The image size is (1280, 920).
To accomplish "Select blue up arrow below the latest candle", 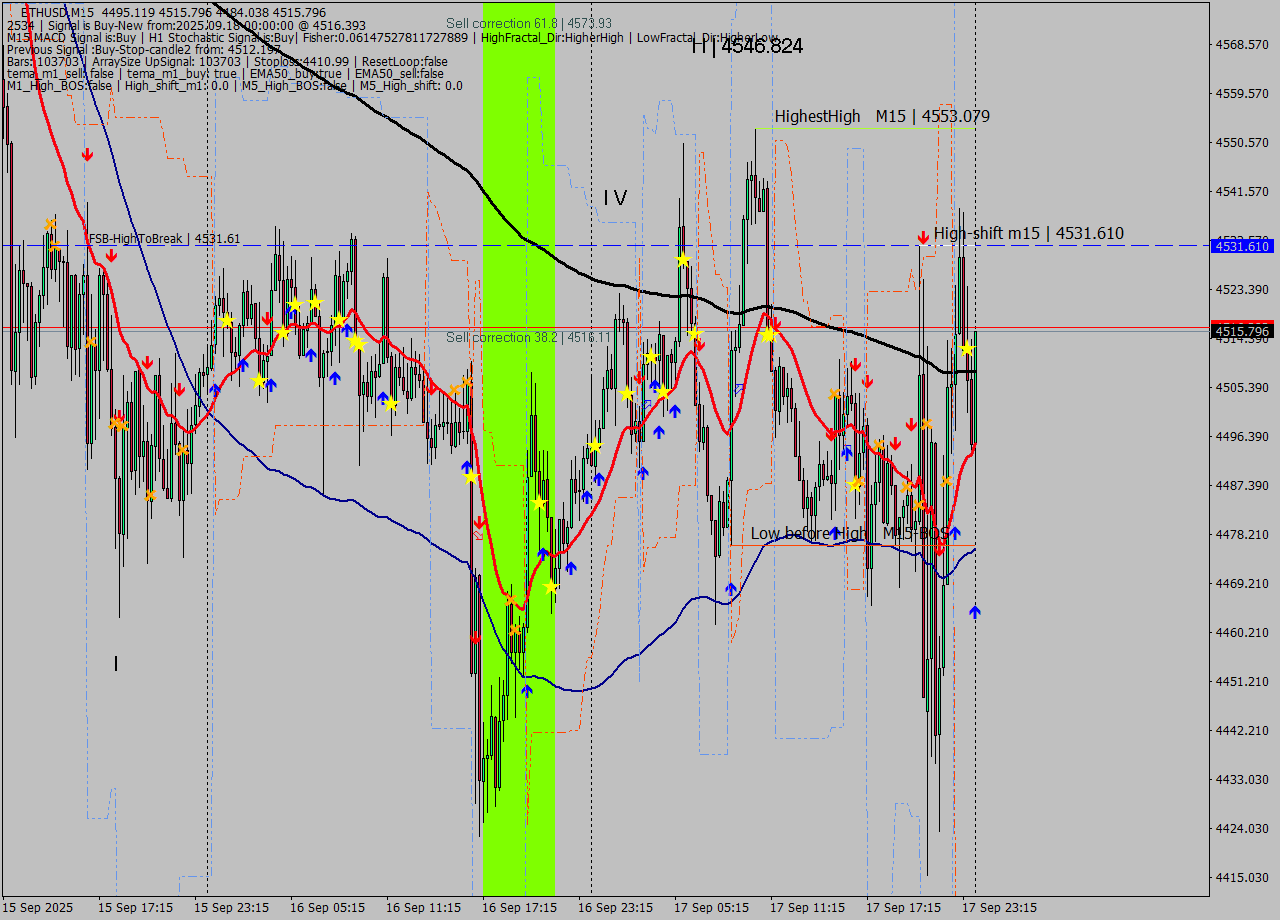I will [x=975, y=611].
